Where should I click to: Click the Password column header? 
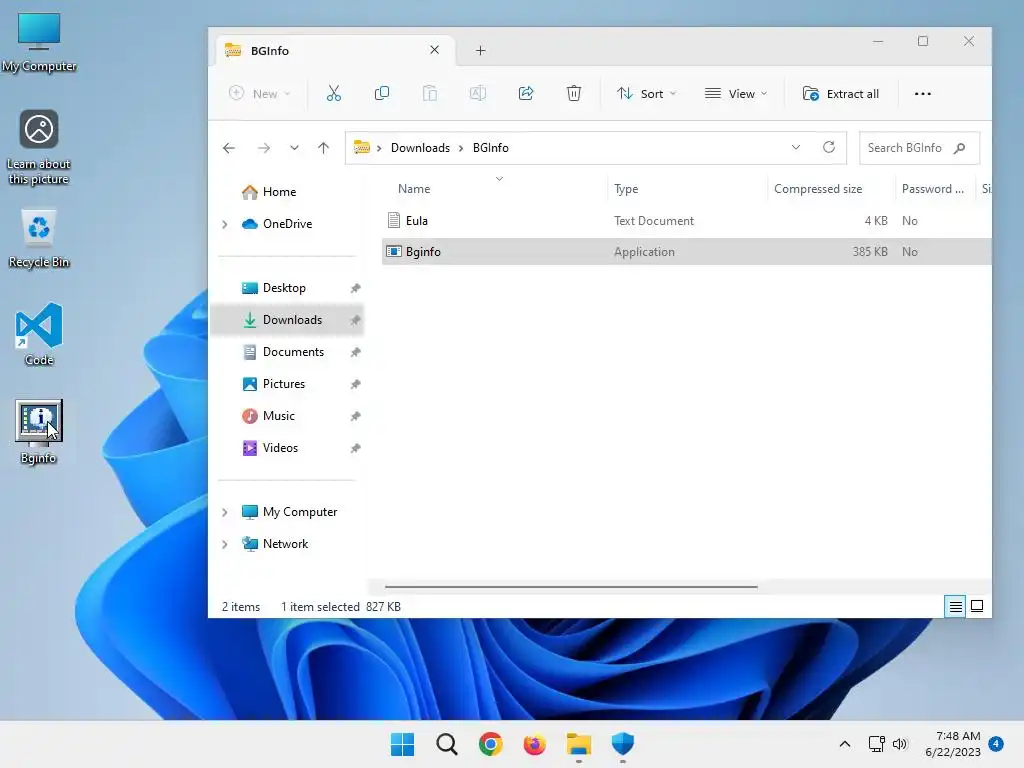click(933, 189)
